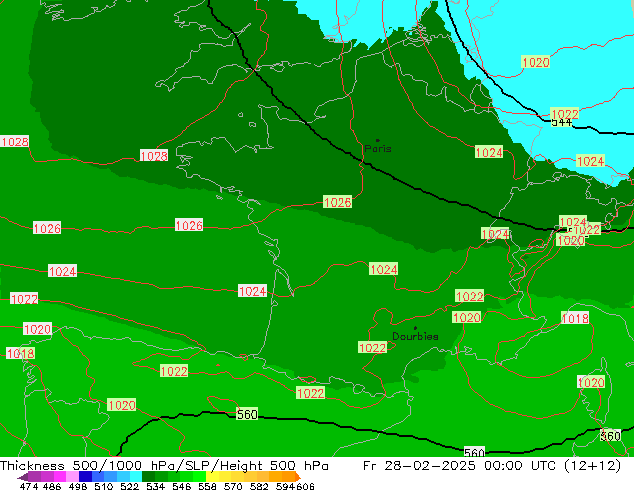This screenshot has width=634, height=490.
Task: Pick the bright lime green legend swatch
Action: (x=199, y=476)
